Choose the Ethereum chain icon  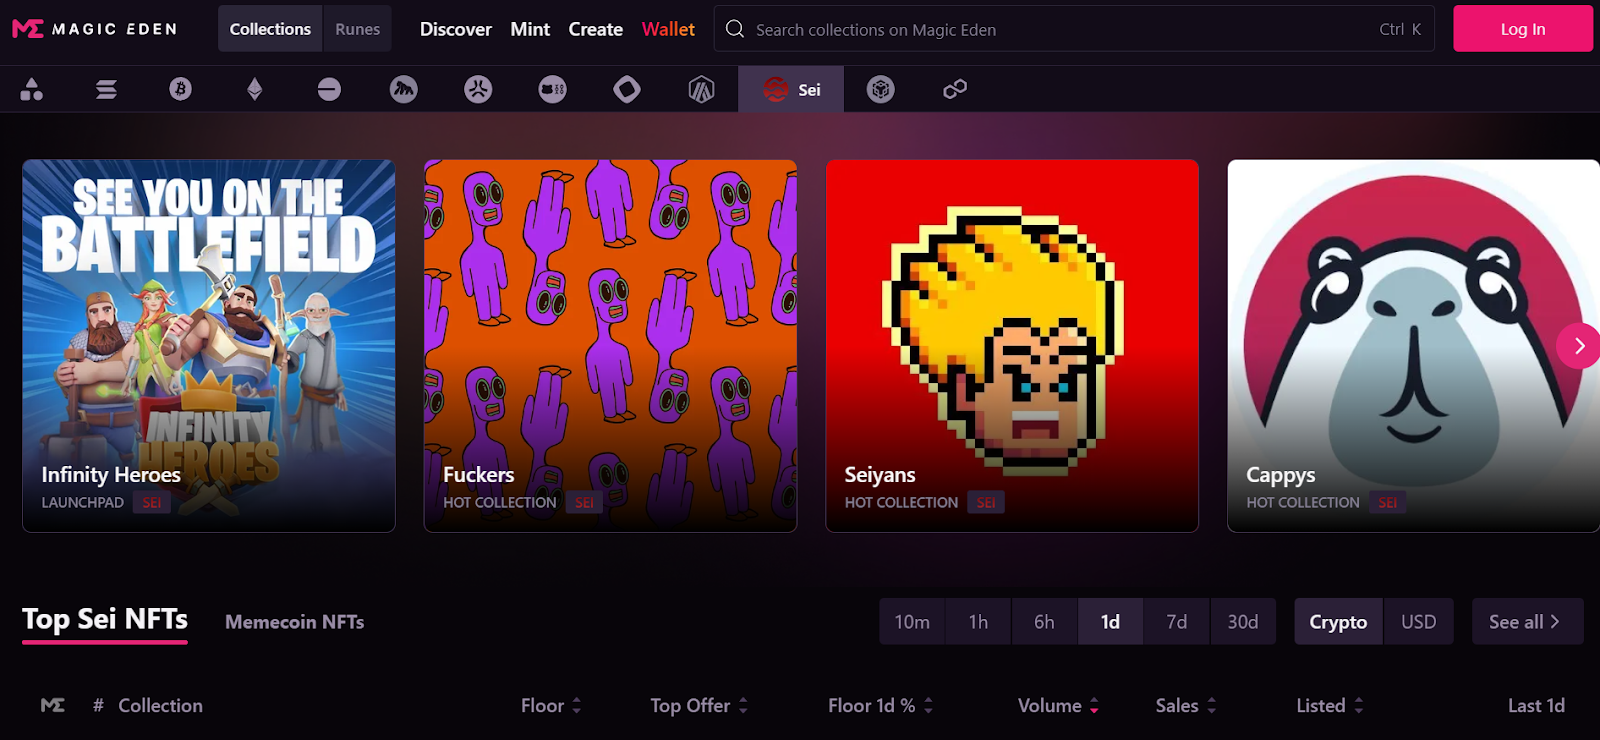(x=255, y=90)
